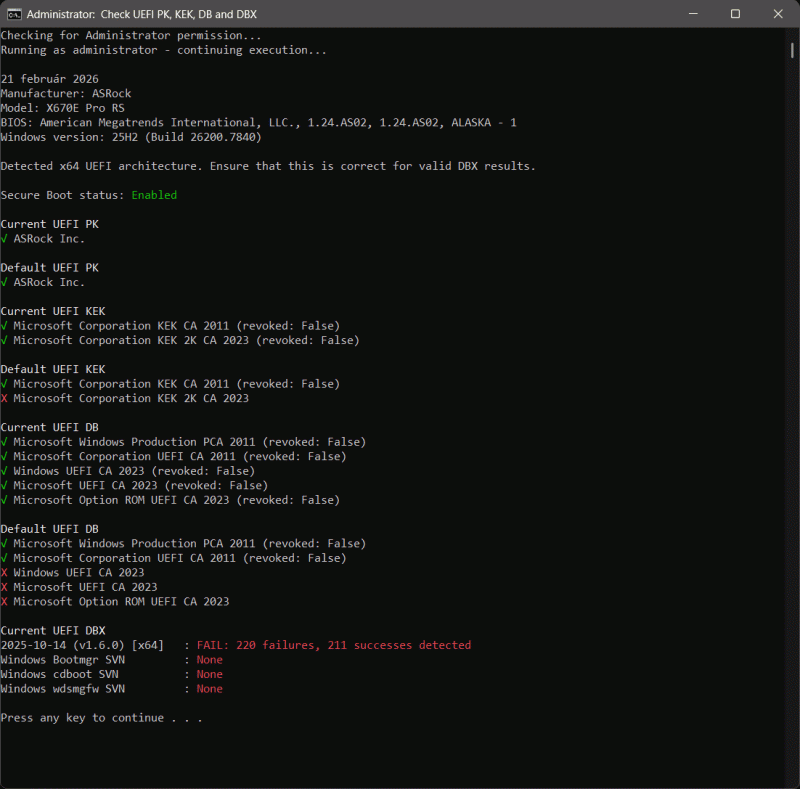Click 'Default UEFI PK' heading

(49, 268)
